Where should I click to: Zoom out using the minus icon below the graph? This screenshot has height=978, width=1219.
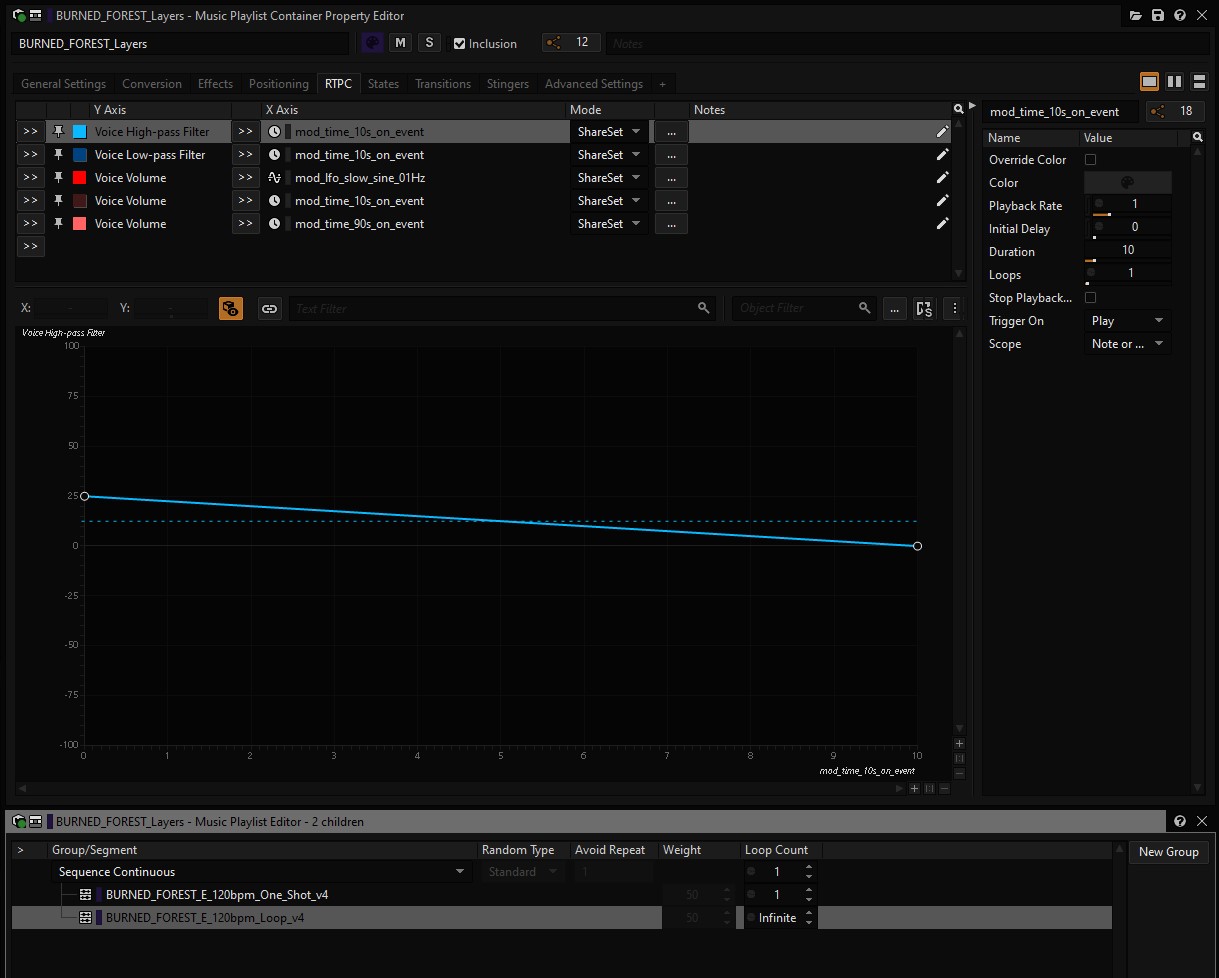pyautogui.click(x=944, y=788)
